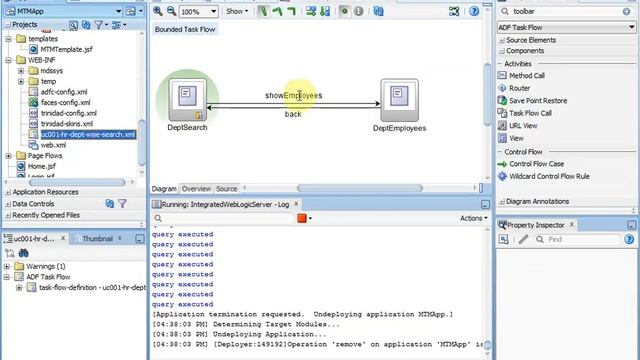The width and height of the screenshot is (640, 360).
Task: Click Data Controls refresh icon
Action: pyautogui.click(x=109, y=204)
